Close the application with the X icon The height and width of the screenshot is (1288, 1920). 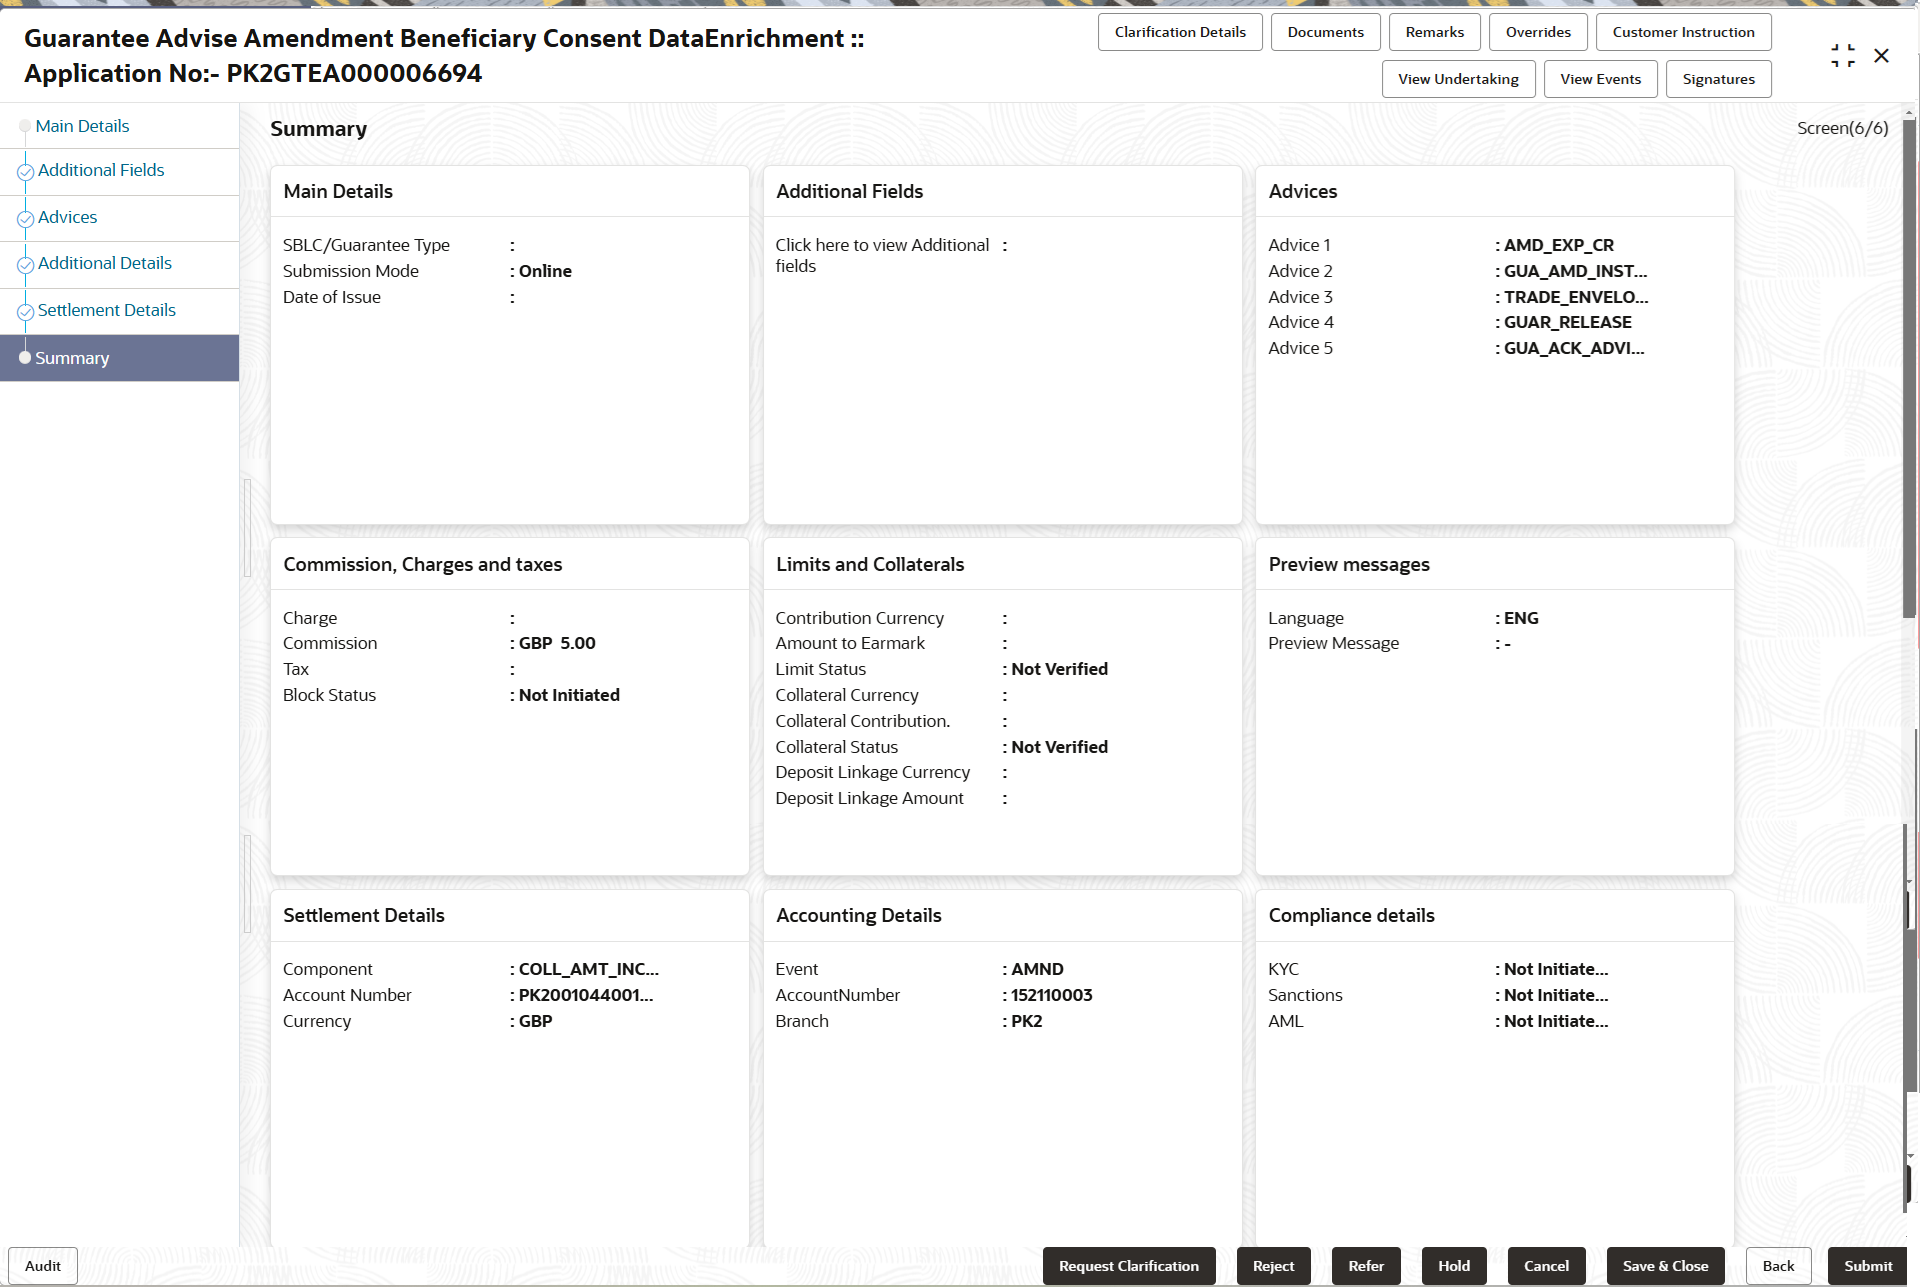[x=1881, y=56]
